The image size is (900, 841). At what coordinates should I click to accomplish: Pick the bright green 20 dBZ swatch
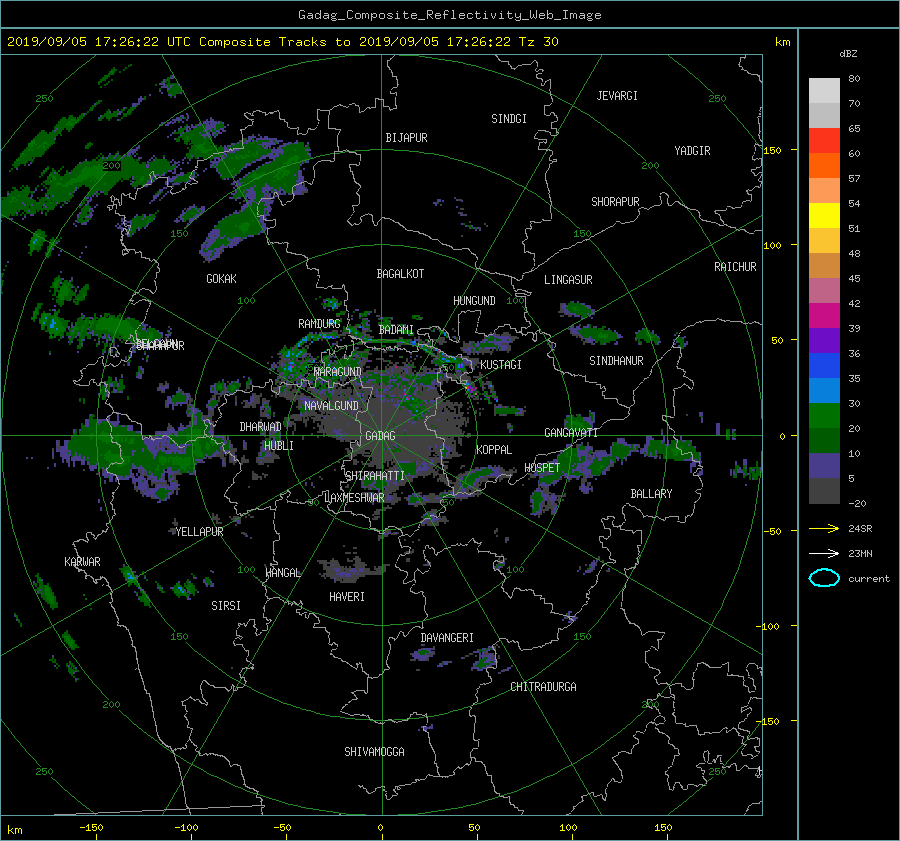coord(824,416)
